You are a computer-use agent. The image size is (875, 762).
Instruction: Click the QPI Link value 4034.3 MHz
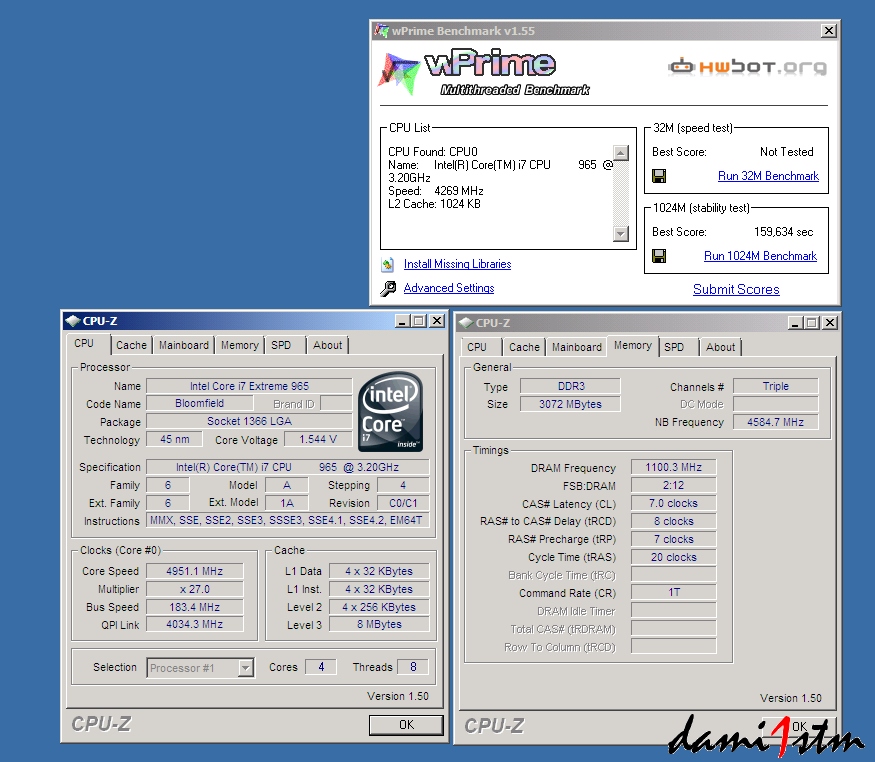(x=194, y=624)
